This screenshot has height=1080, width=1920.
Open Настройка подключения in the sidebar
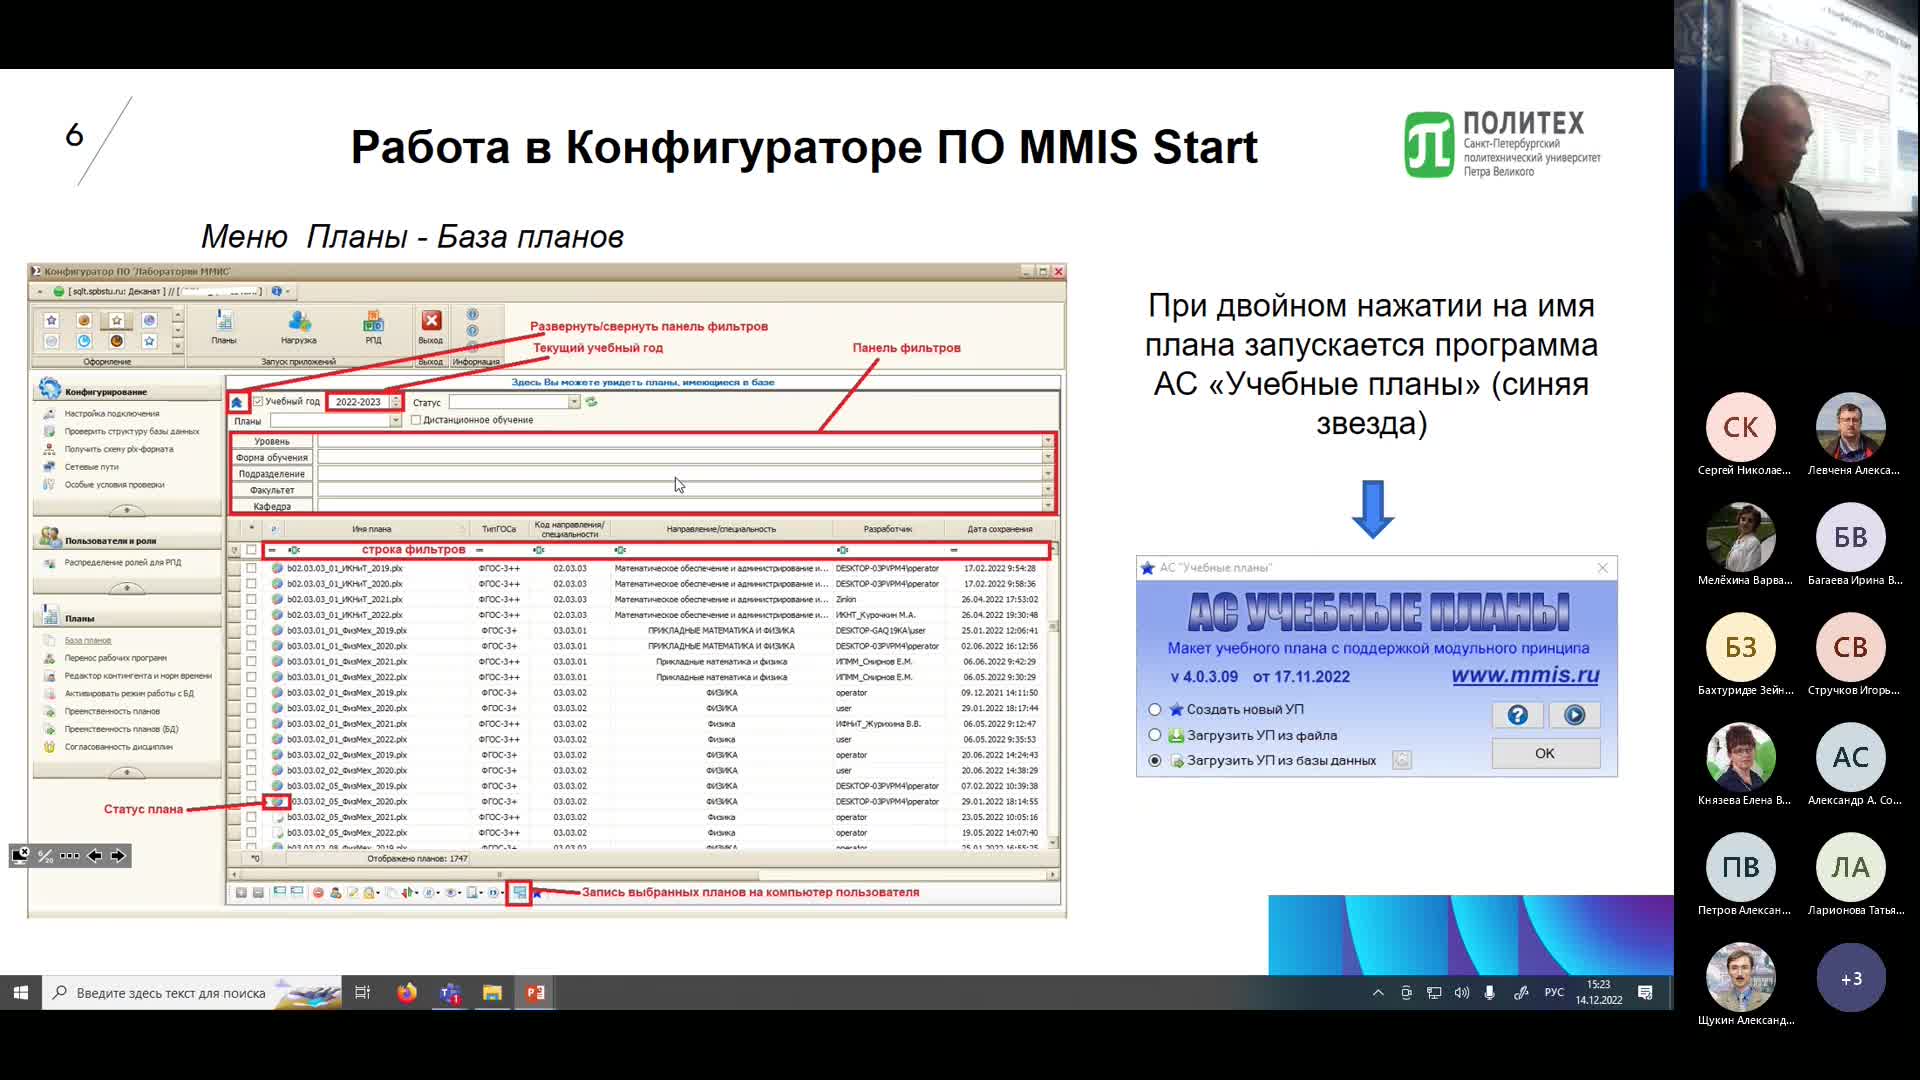112,414
